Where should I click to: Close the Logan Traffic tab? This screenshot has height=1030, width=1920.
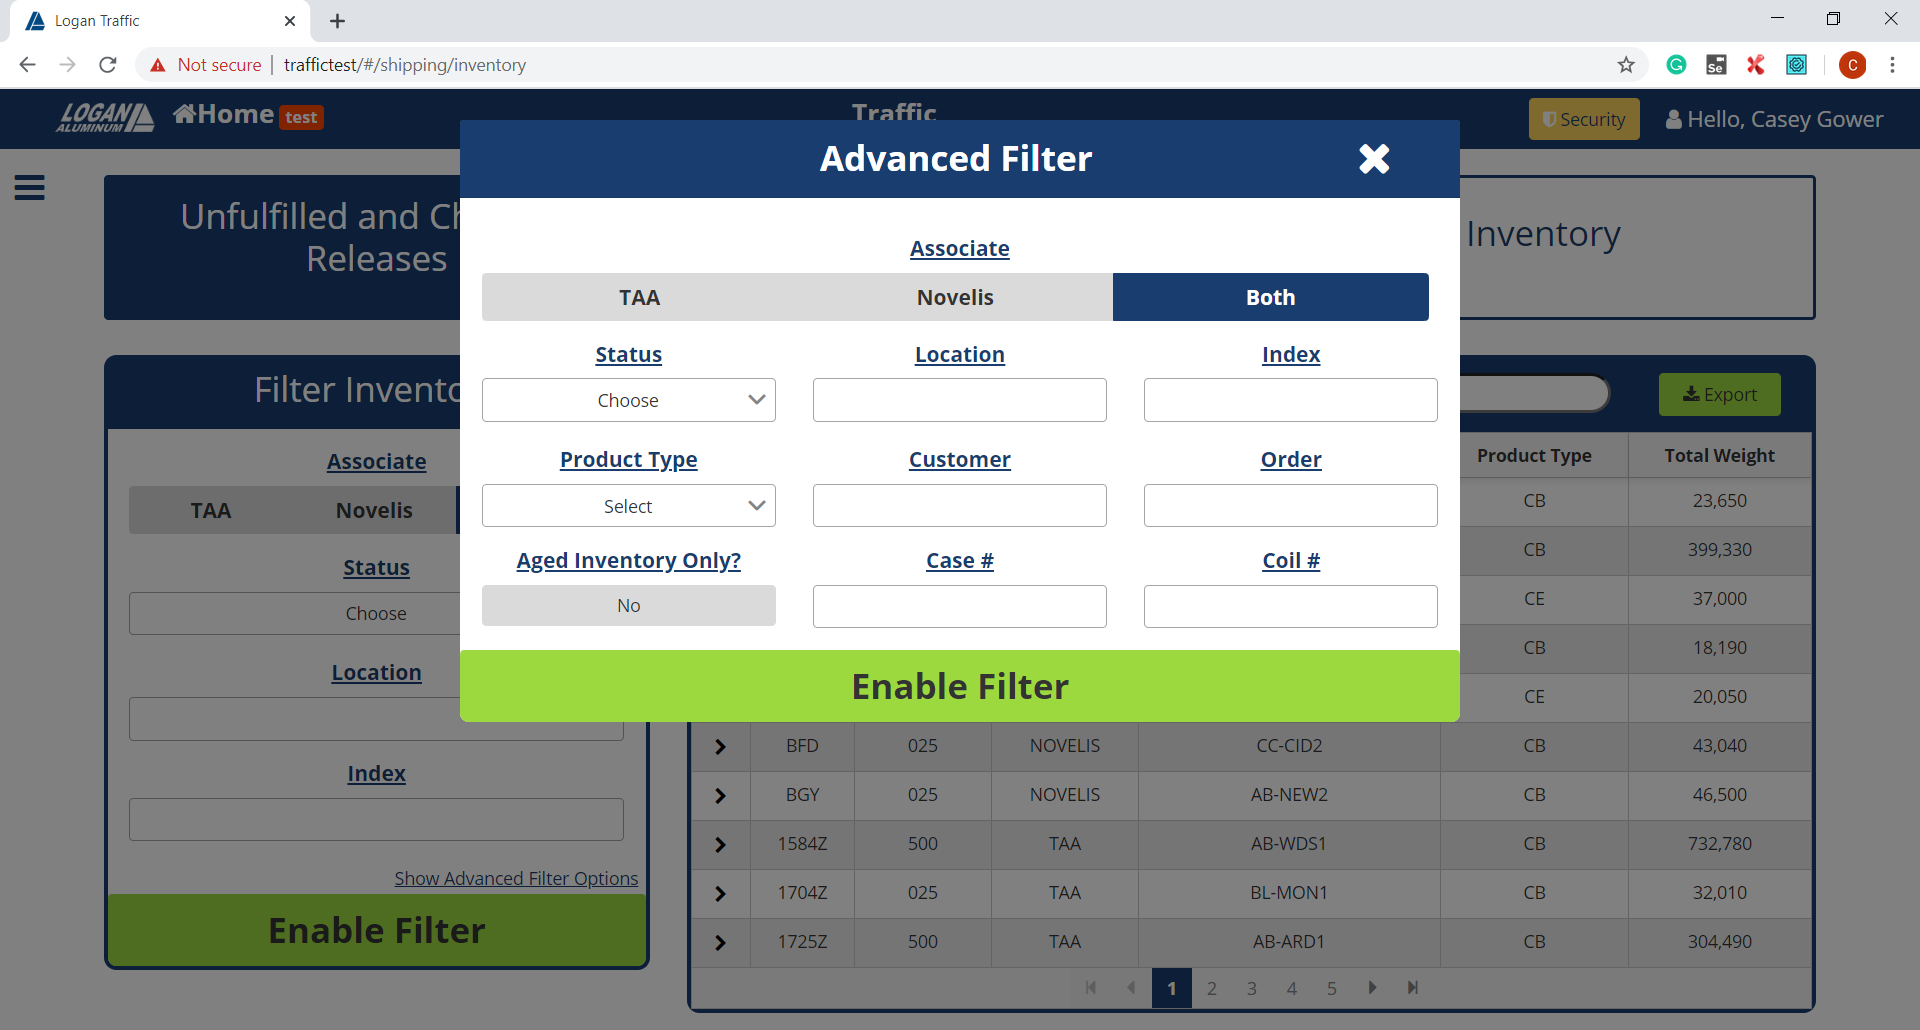click(290, 21)
